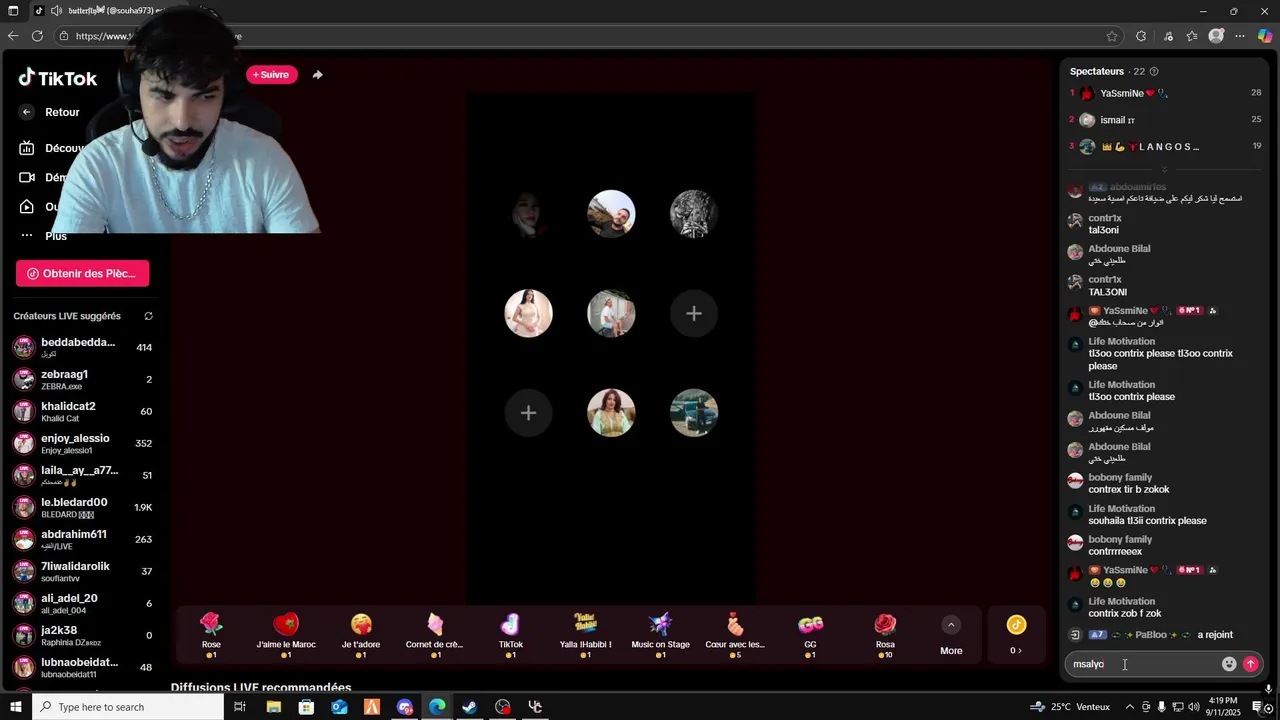Send the chat message arrow
The height and width of the screenshot is (720, 1280).
tap(1250, 664)
